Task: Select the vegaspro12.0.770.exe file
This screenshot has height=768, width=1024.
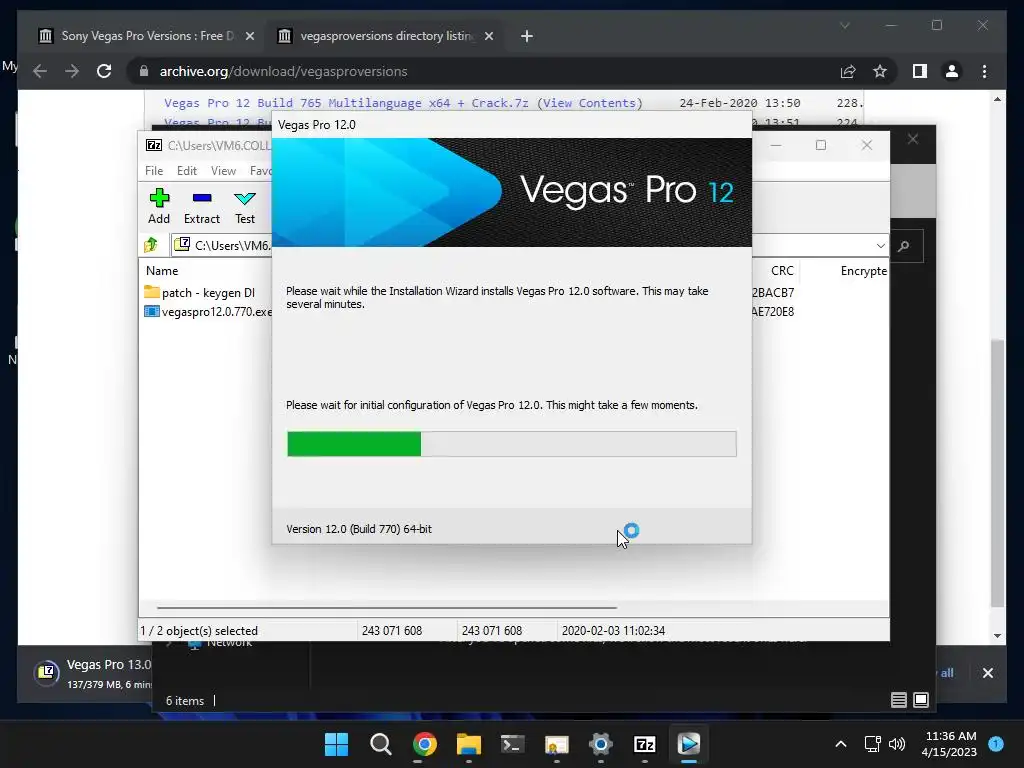Action: pyautogui.click(x=208, y=312)
